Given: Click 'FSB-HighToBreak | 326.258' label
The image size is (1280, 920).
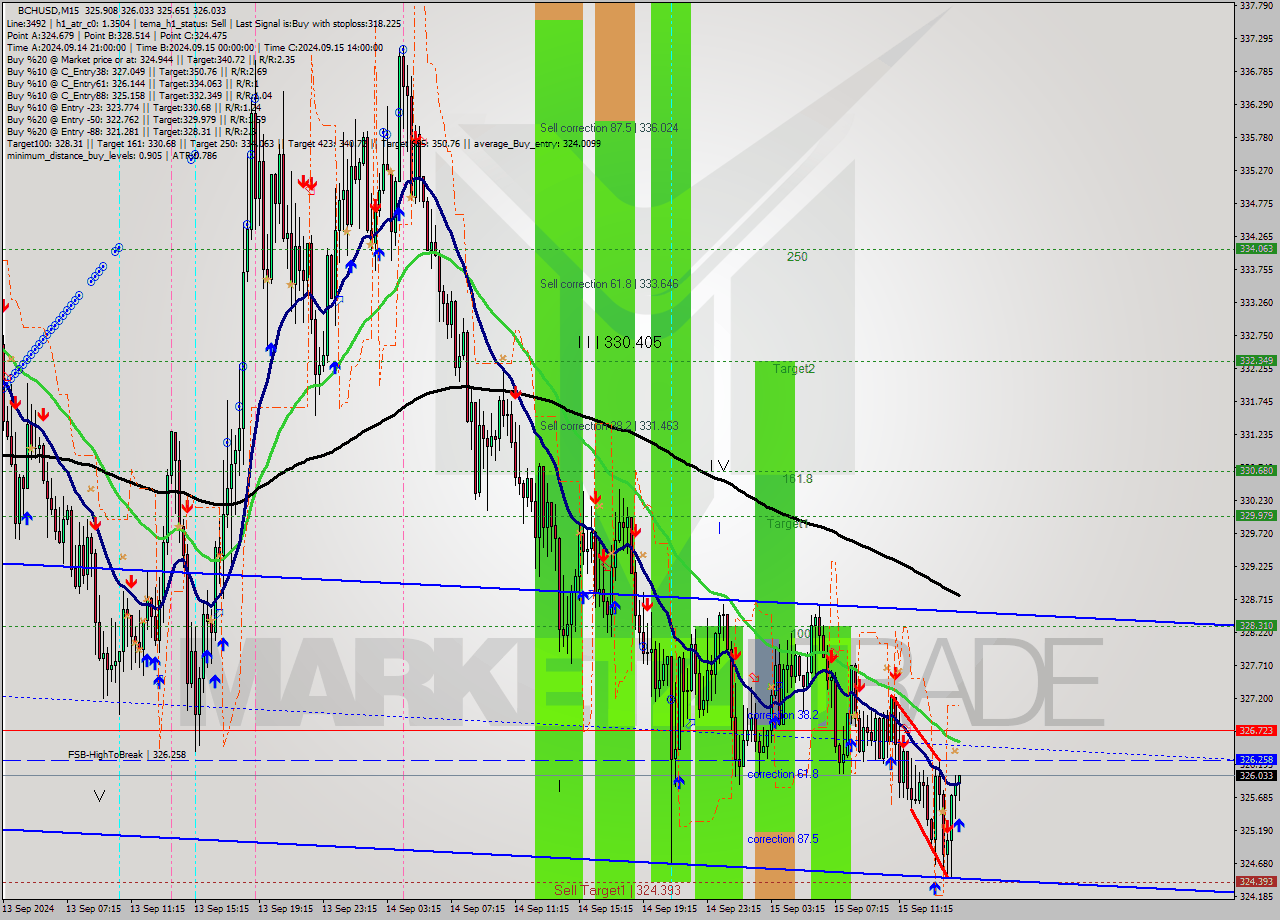Looking at the screenshot, I should coord(127,755).
